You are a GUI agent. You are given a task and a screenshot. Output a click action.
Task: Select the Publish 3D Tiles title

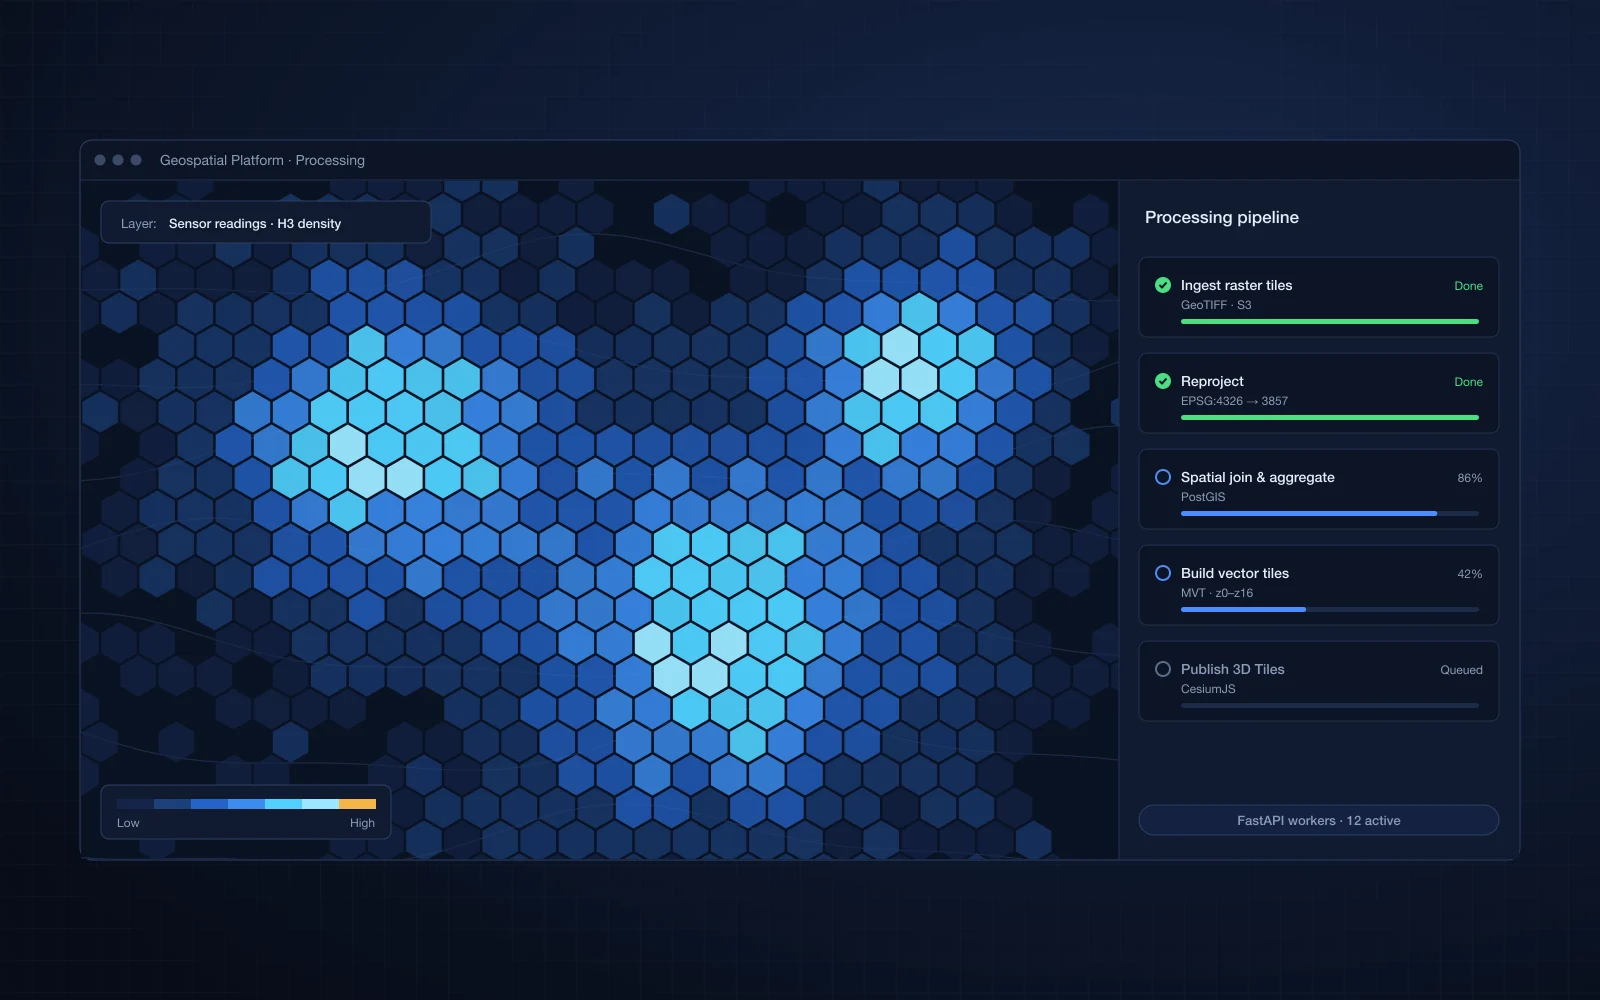click(x=1232, y=669)
